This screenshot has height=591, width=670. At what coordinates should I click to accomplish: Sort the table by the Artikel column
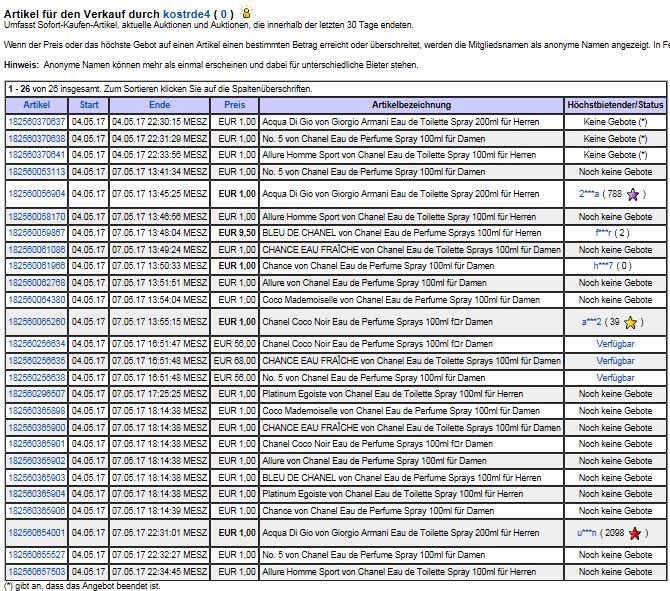[x=37, y=105]
